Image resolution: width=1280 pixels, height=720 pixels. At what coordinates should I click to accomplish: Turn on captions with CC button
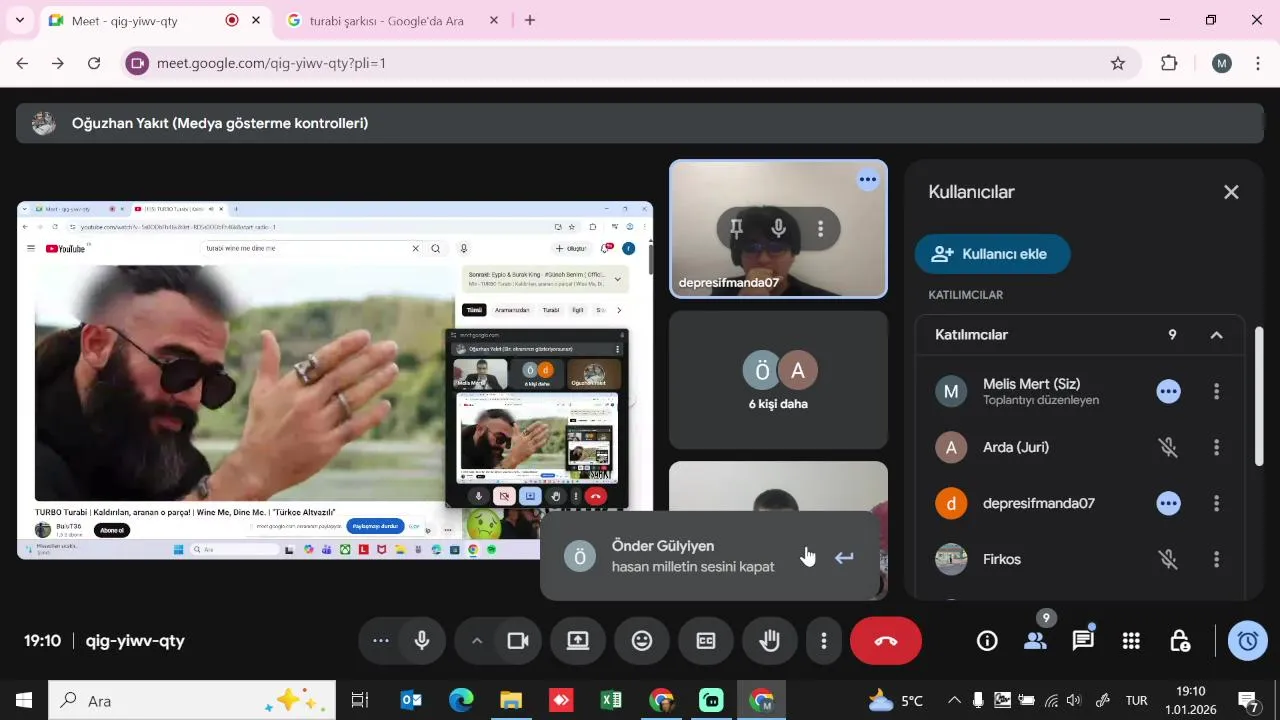[706, 641]
